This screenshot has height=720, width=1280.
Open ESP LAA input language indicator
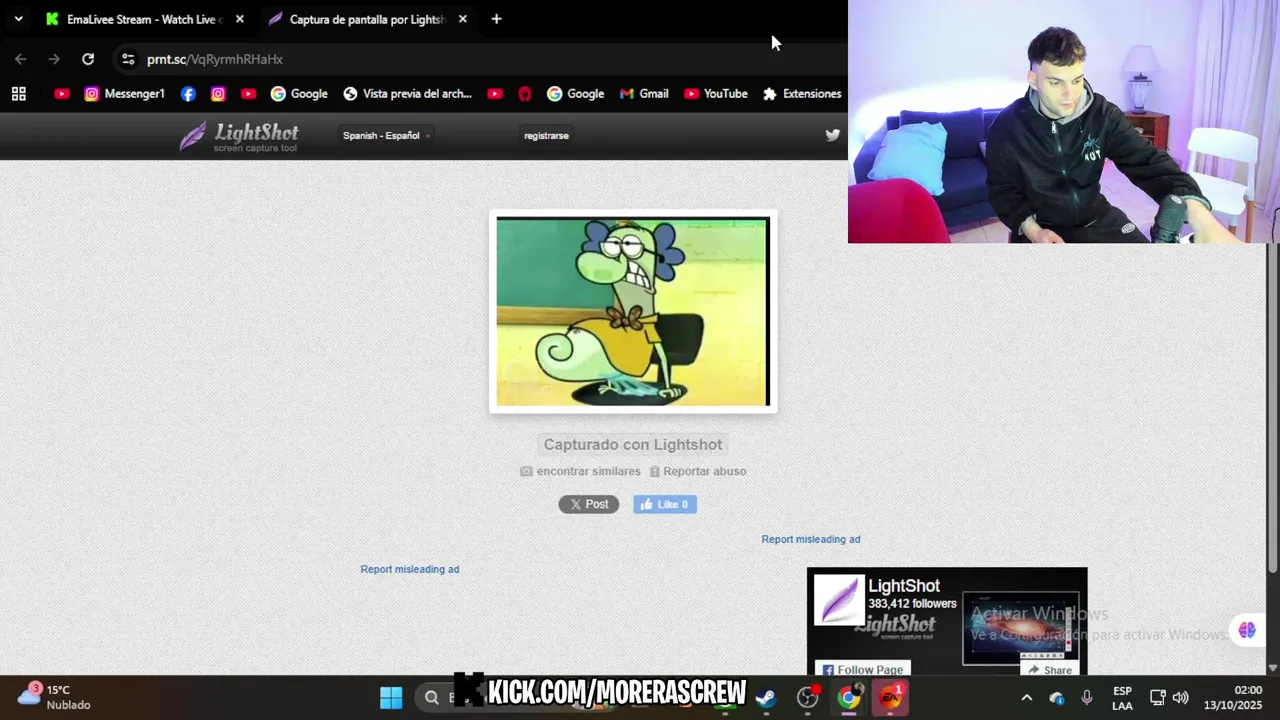1122,698
